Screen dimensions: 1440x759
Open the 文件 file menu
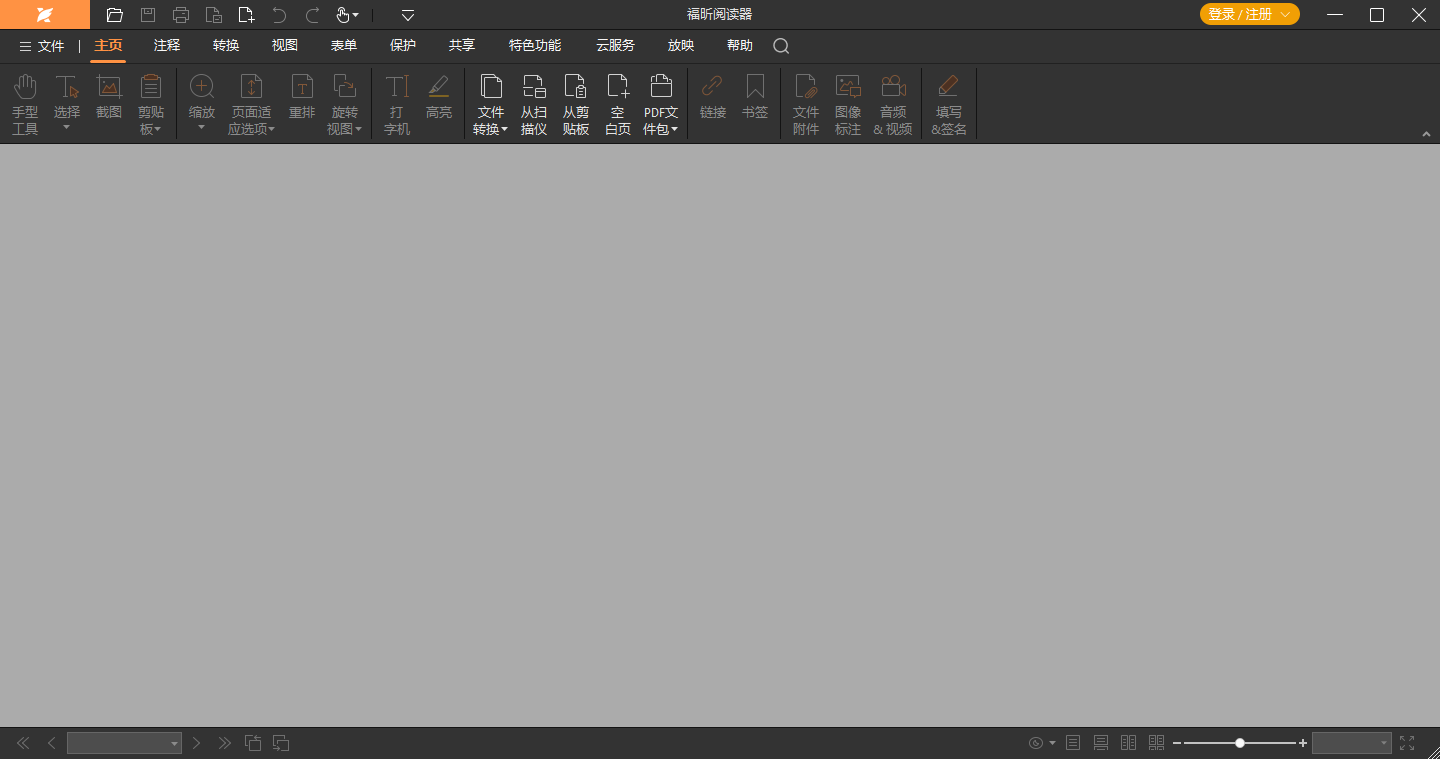point(42,46)
